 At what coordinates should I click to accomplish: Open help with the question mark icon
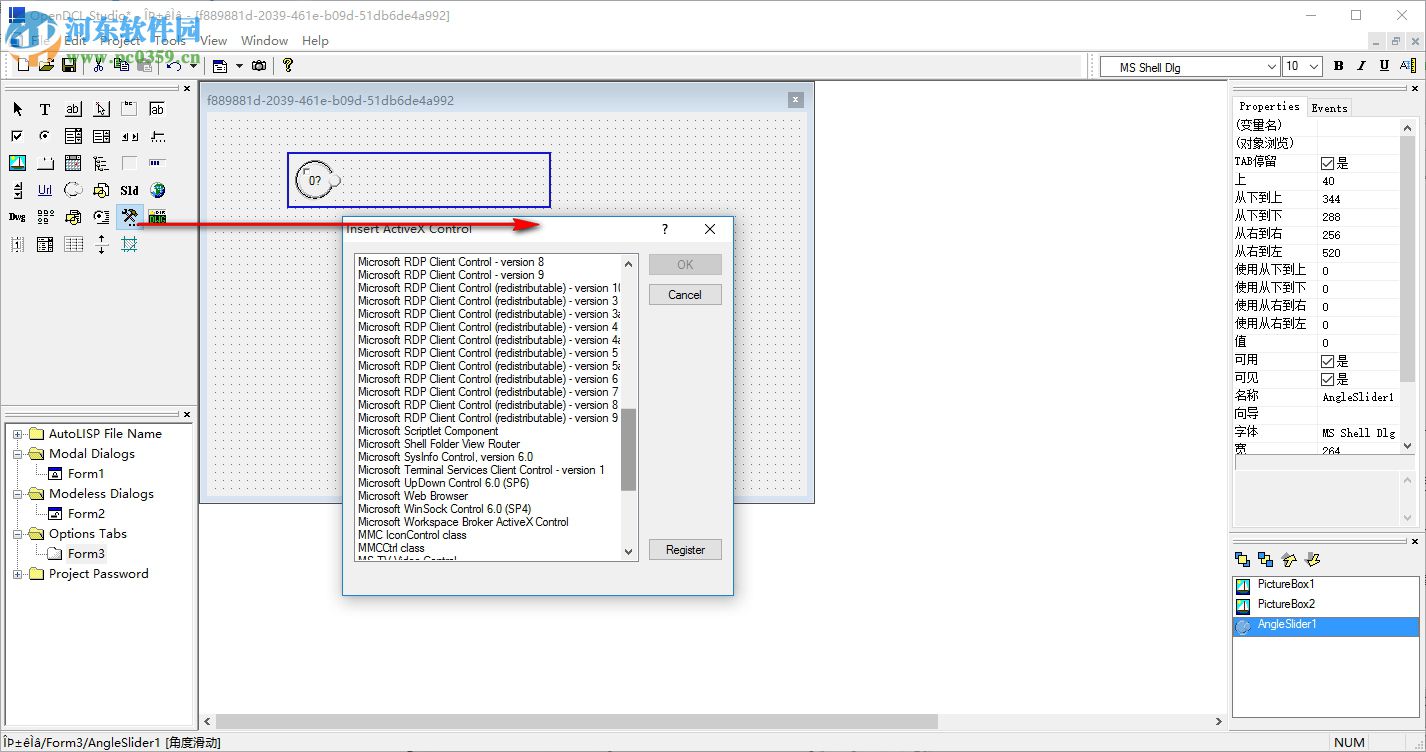click(288, 65)
